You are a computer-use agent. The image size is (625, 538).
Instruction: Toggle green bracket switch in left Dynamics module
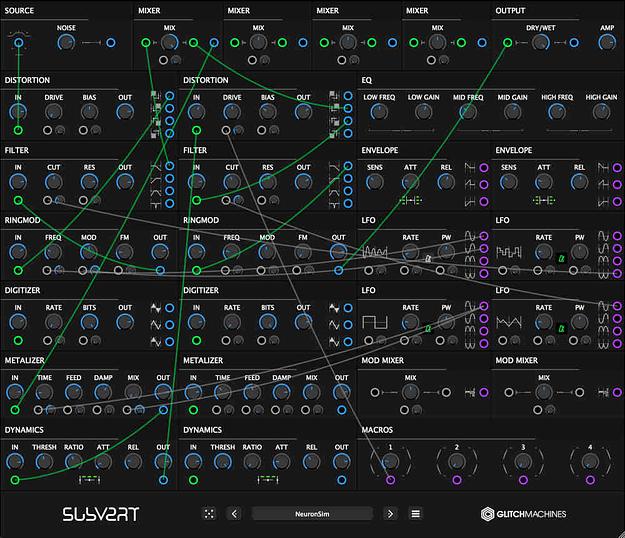click(89, 480)
